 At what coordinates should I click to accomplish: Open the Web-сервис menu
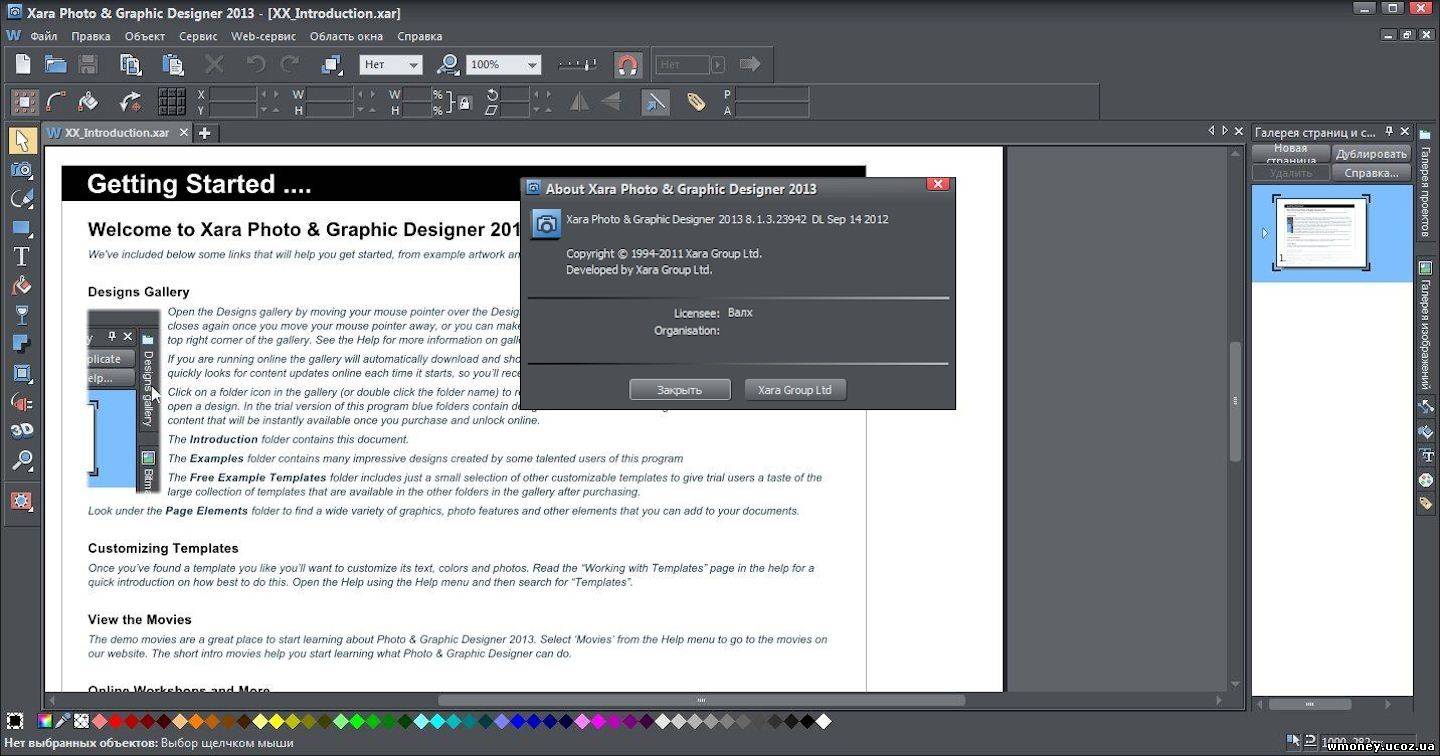(x=263, y=36)
